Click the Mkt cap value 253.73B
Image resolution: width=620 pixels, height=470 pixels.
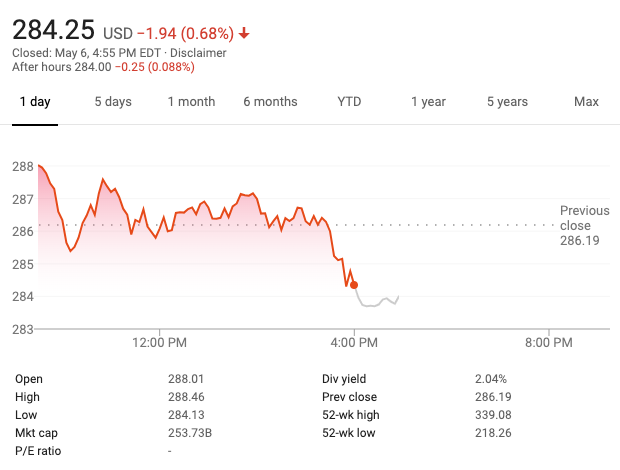tap(190, 433)
